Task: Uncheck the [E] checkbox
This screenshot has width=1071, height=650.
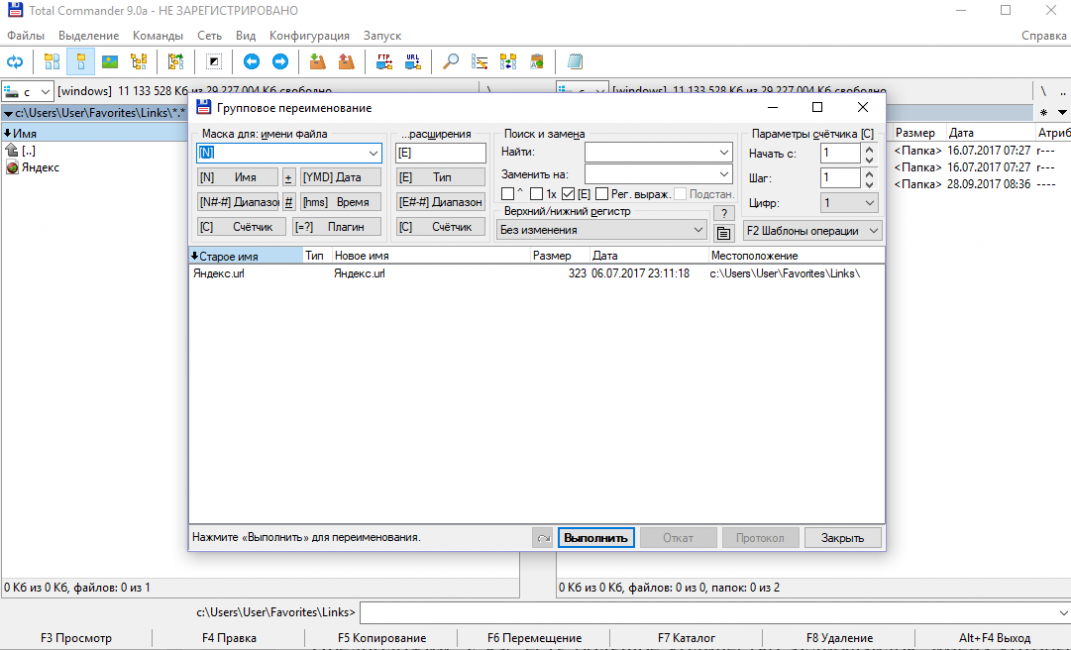Action: (568, 195)
